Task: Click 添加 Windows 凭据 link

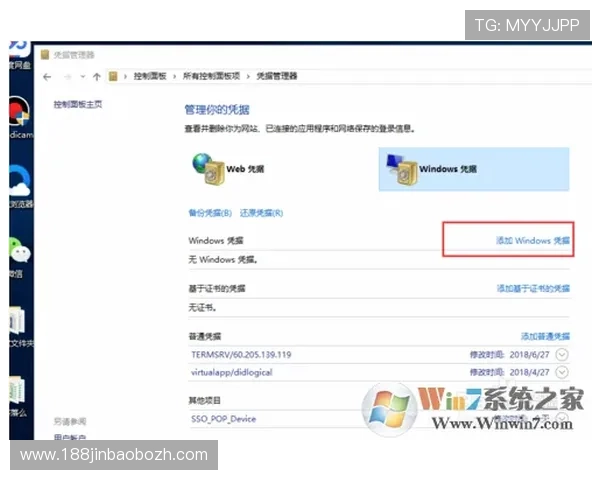Action: tap(533, 240)
